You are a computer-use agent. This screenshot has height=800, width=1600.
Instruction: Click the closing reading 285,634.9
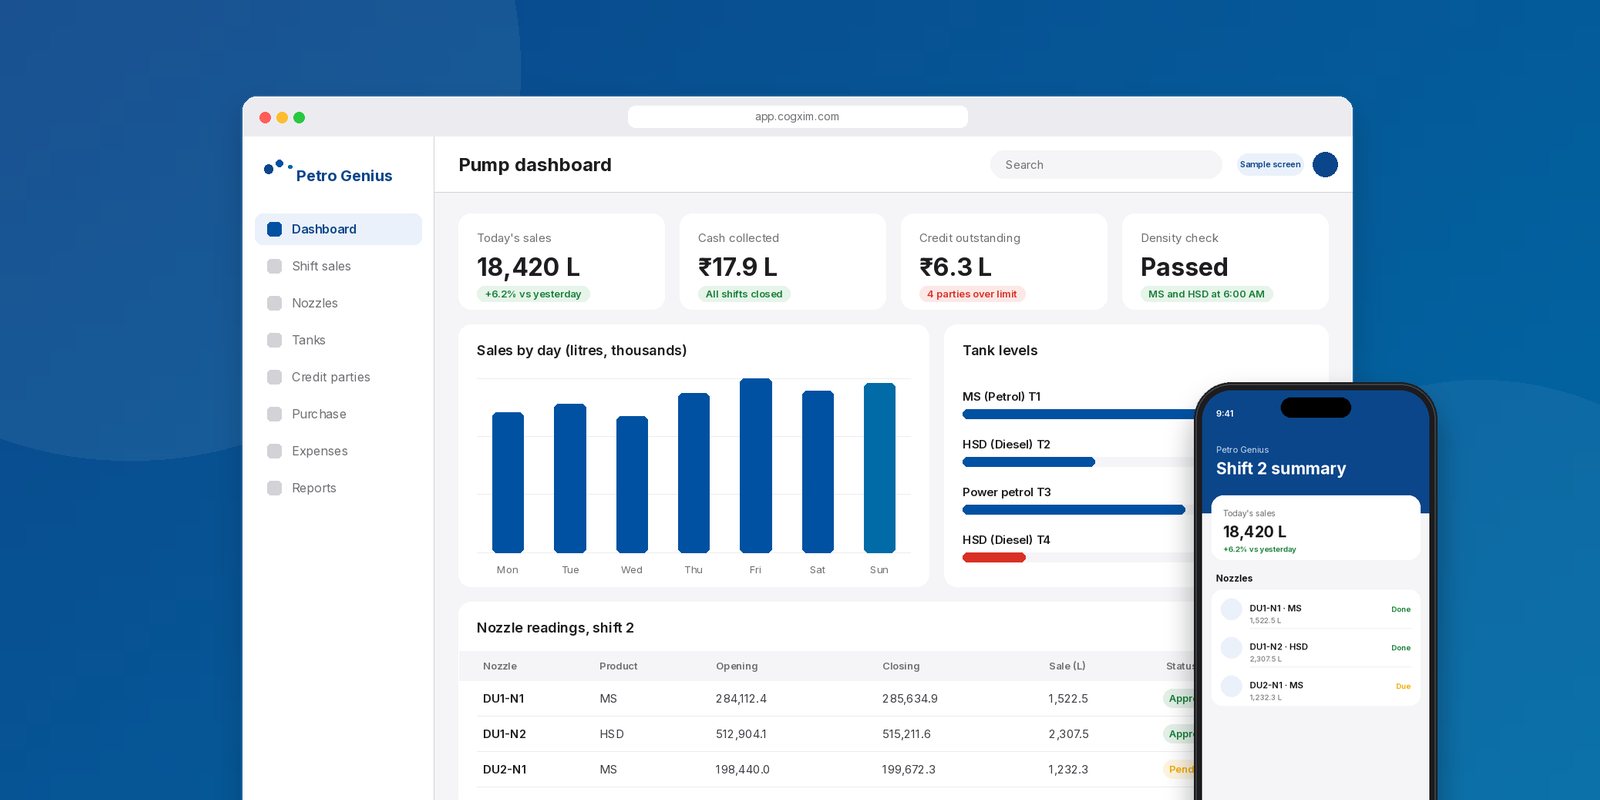[910, 699]
